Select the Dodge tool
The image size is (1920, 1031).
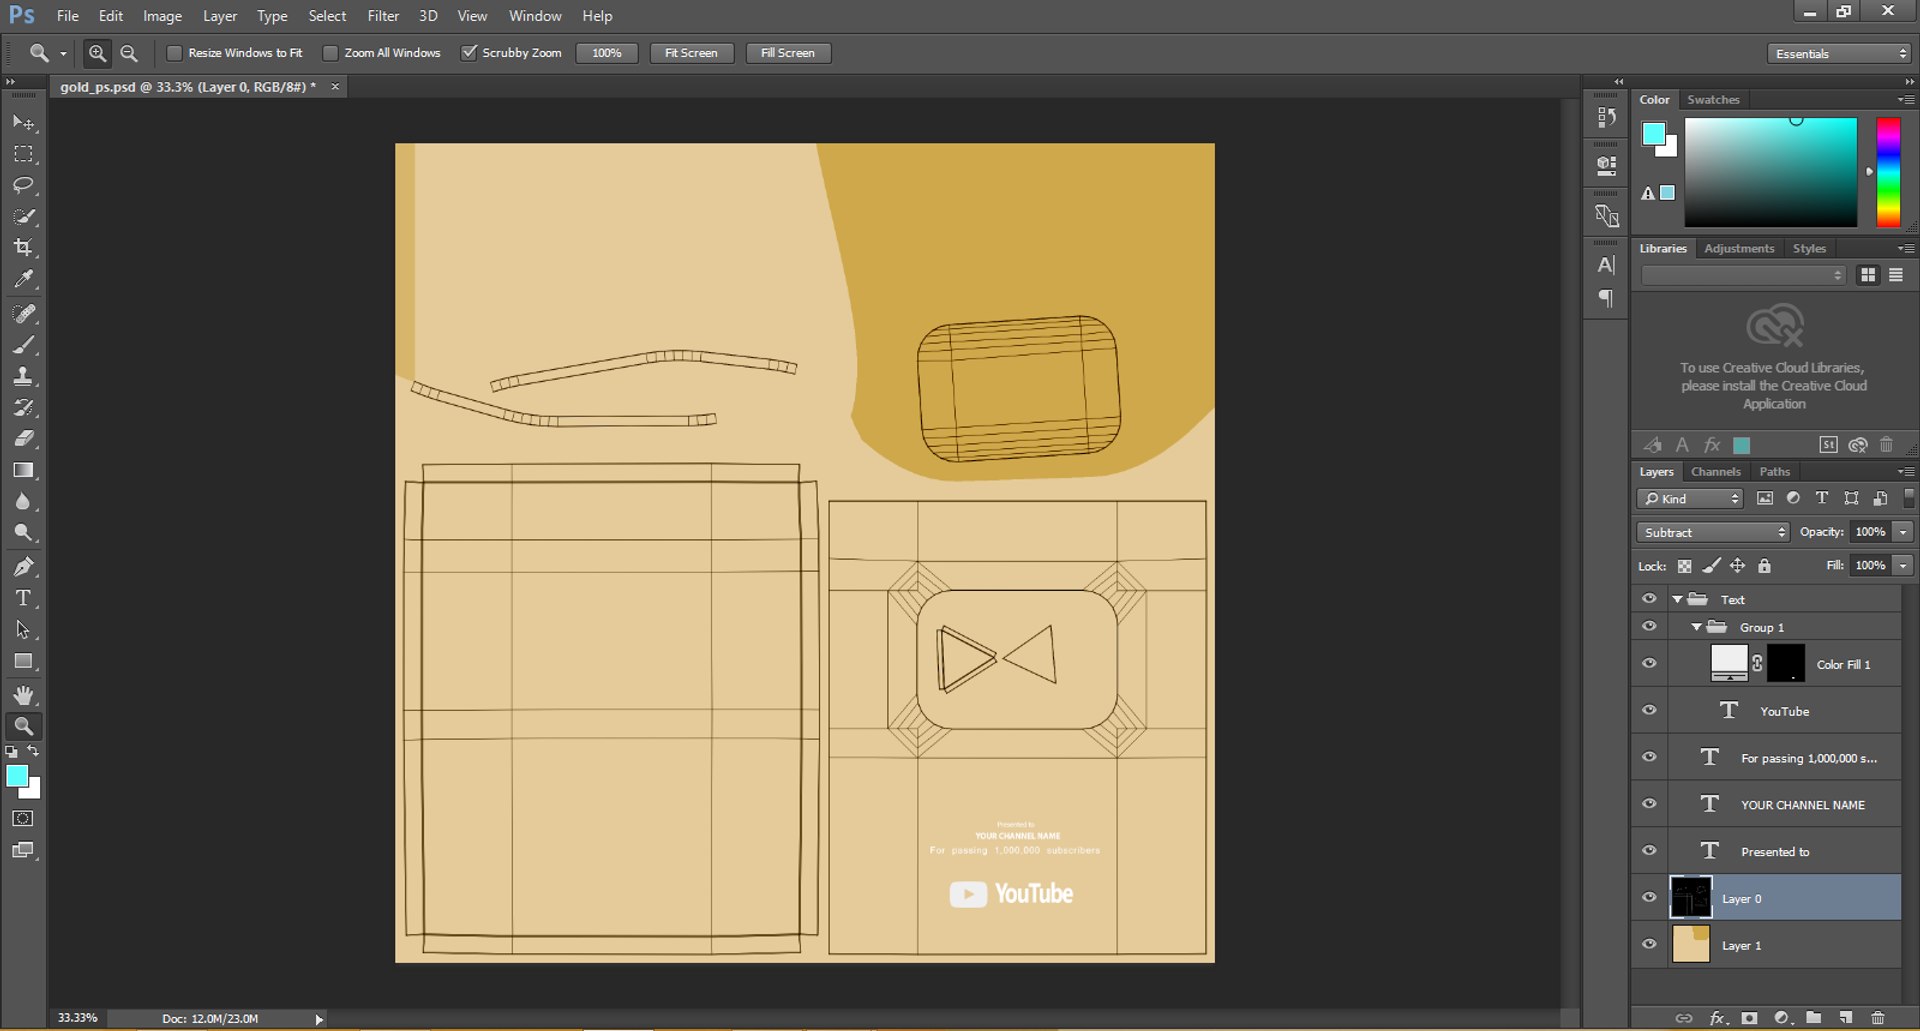23,532
